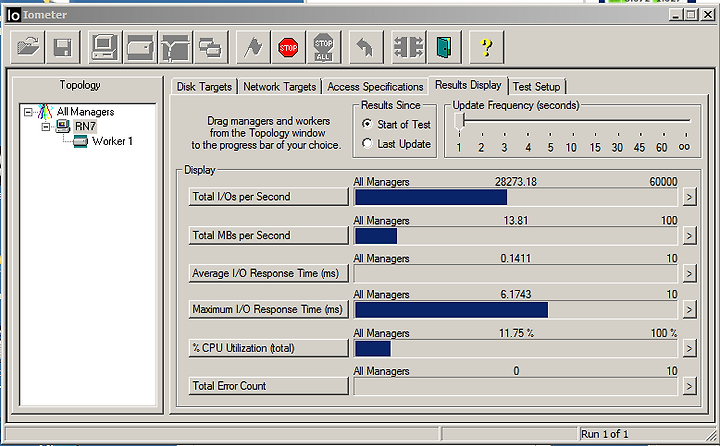This screenshot has width=720, height=446.
Task: Click the % CPU Utilization (total) button
Action: click(269, 348)
